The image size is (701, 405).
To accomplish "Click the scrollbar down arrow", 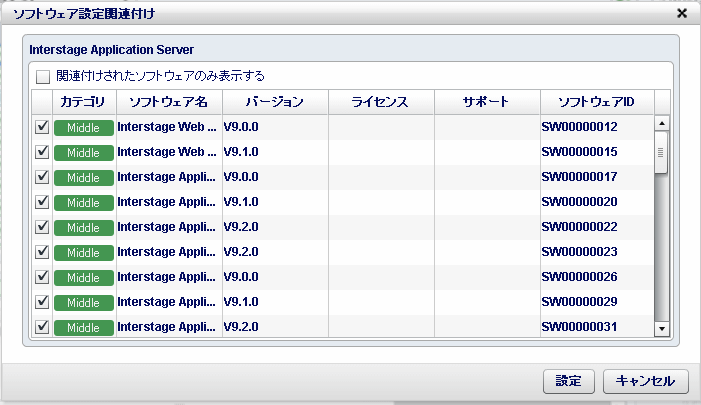I will tap(662, 329).
